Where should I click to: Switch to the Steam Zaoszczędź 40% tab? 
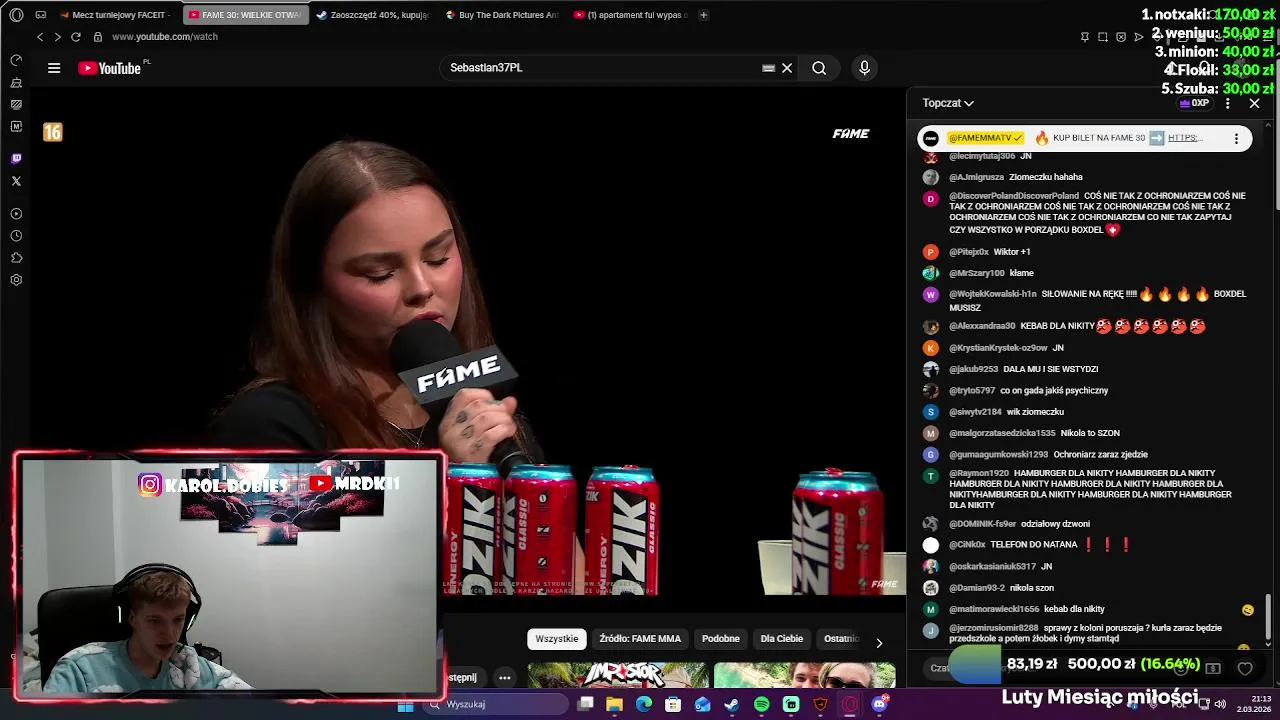tap(373, 15)
